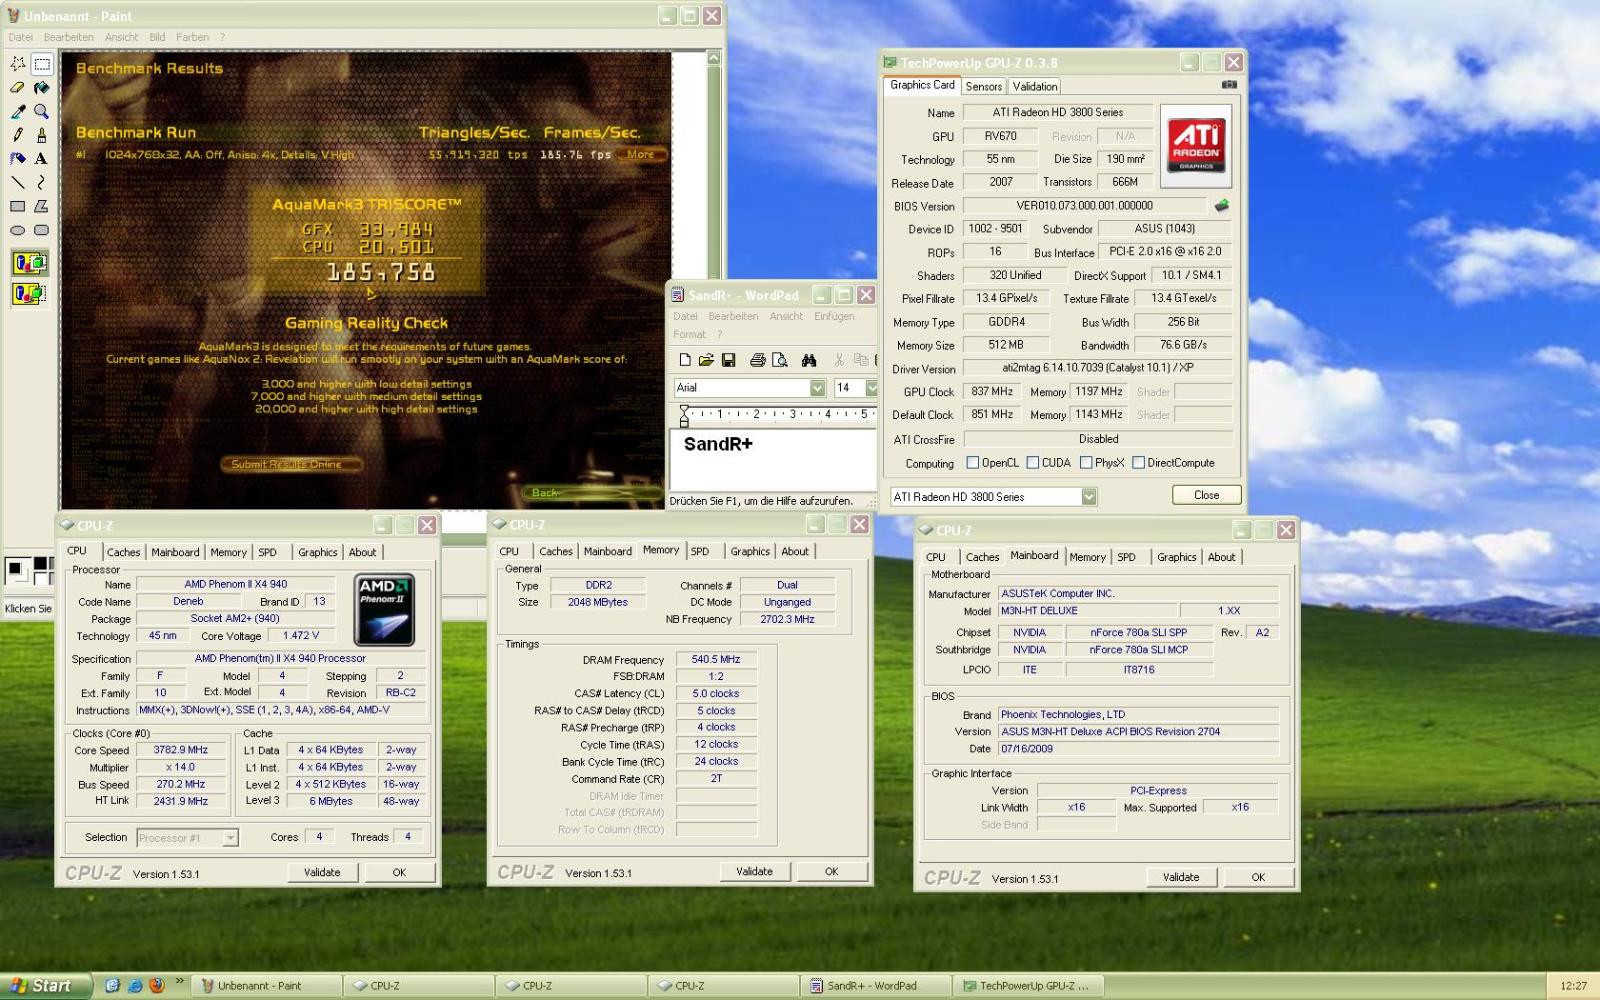Toggle the DirectCompute checkbox in GPU-Z

pyautogui.click(x=1138, y=463)
